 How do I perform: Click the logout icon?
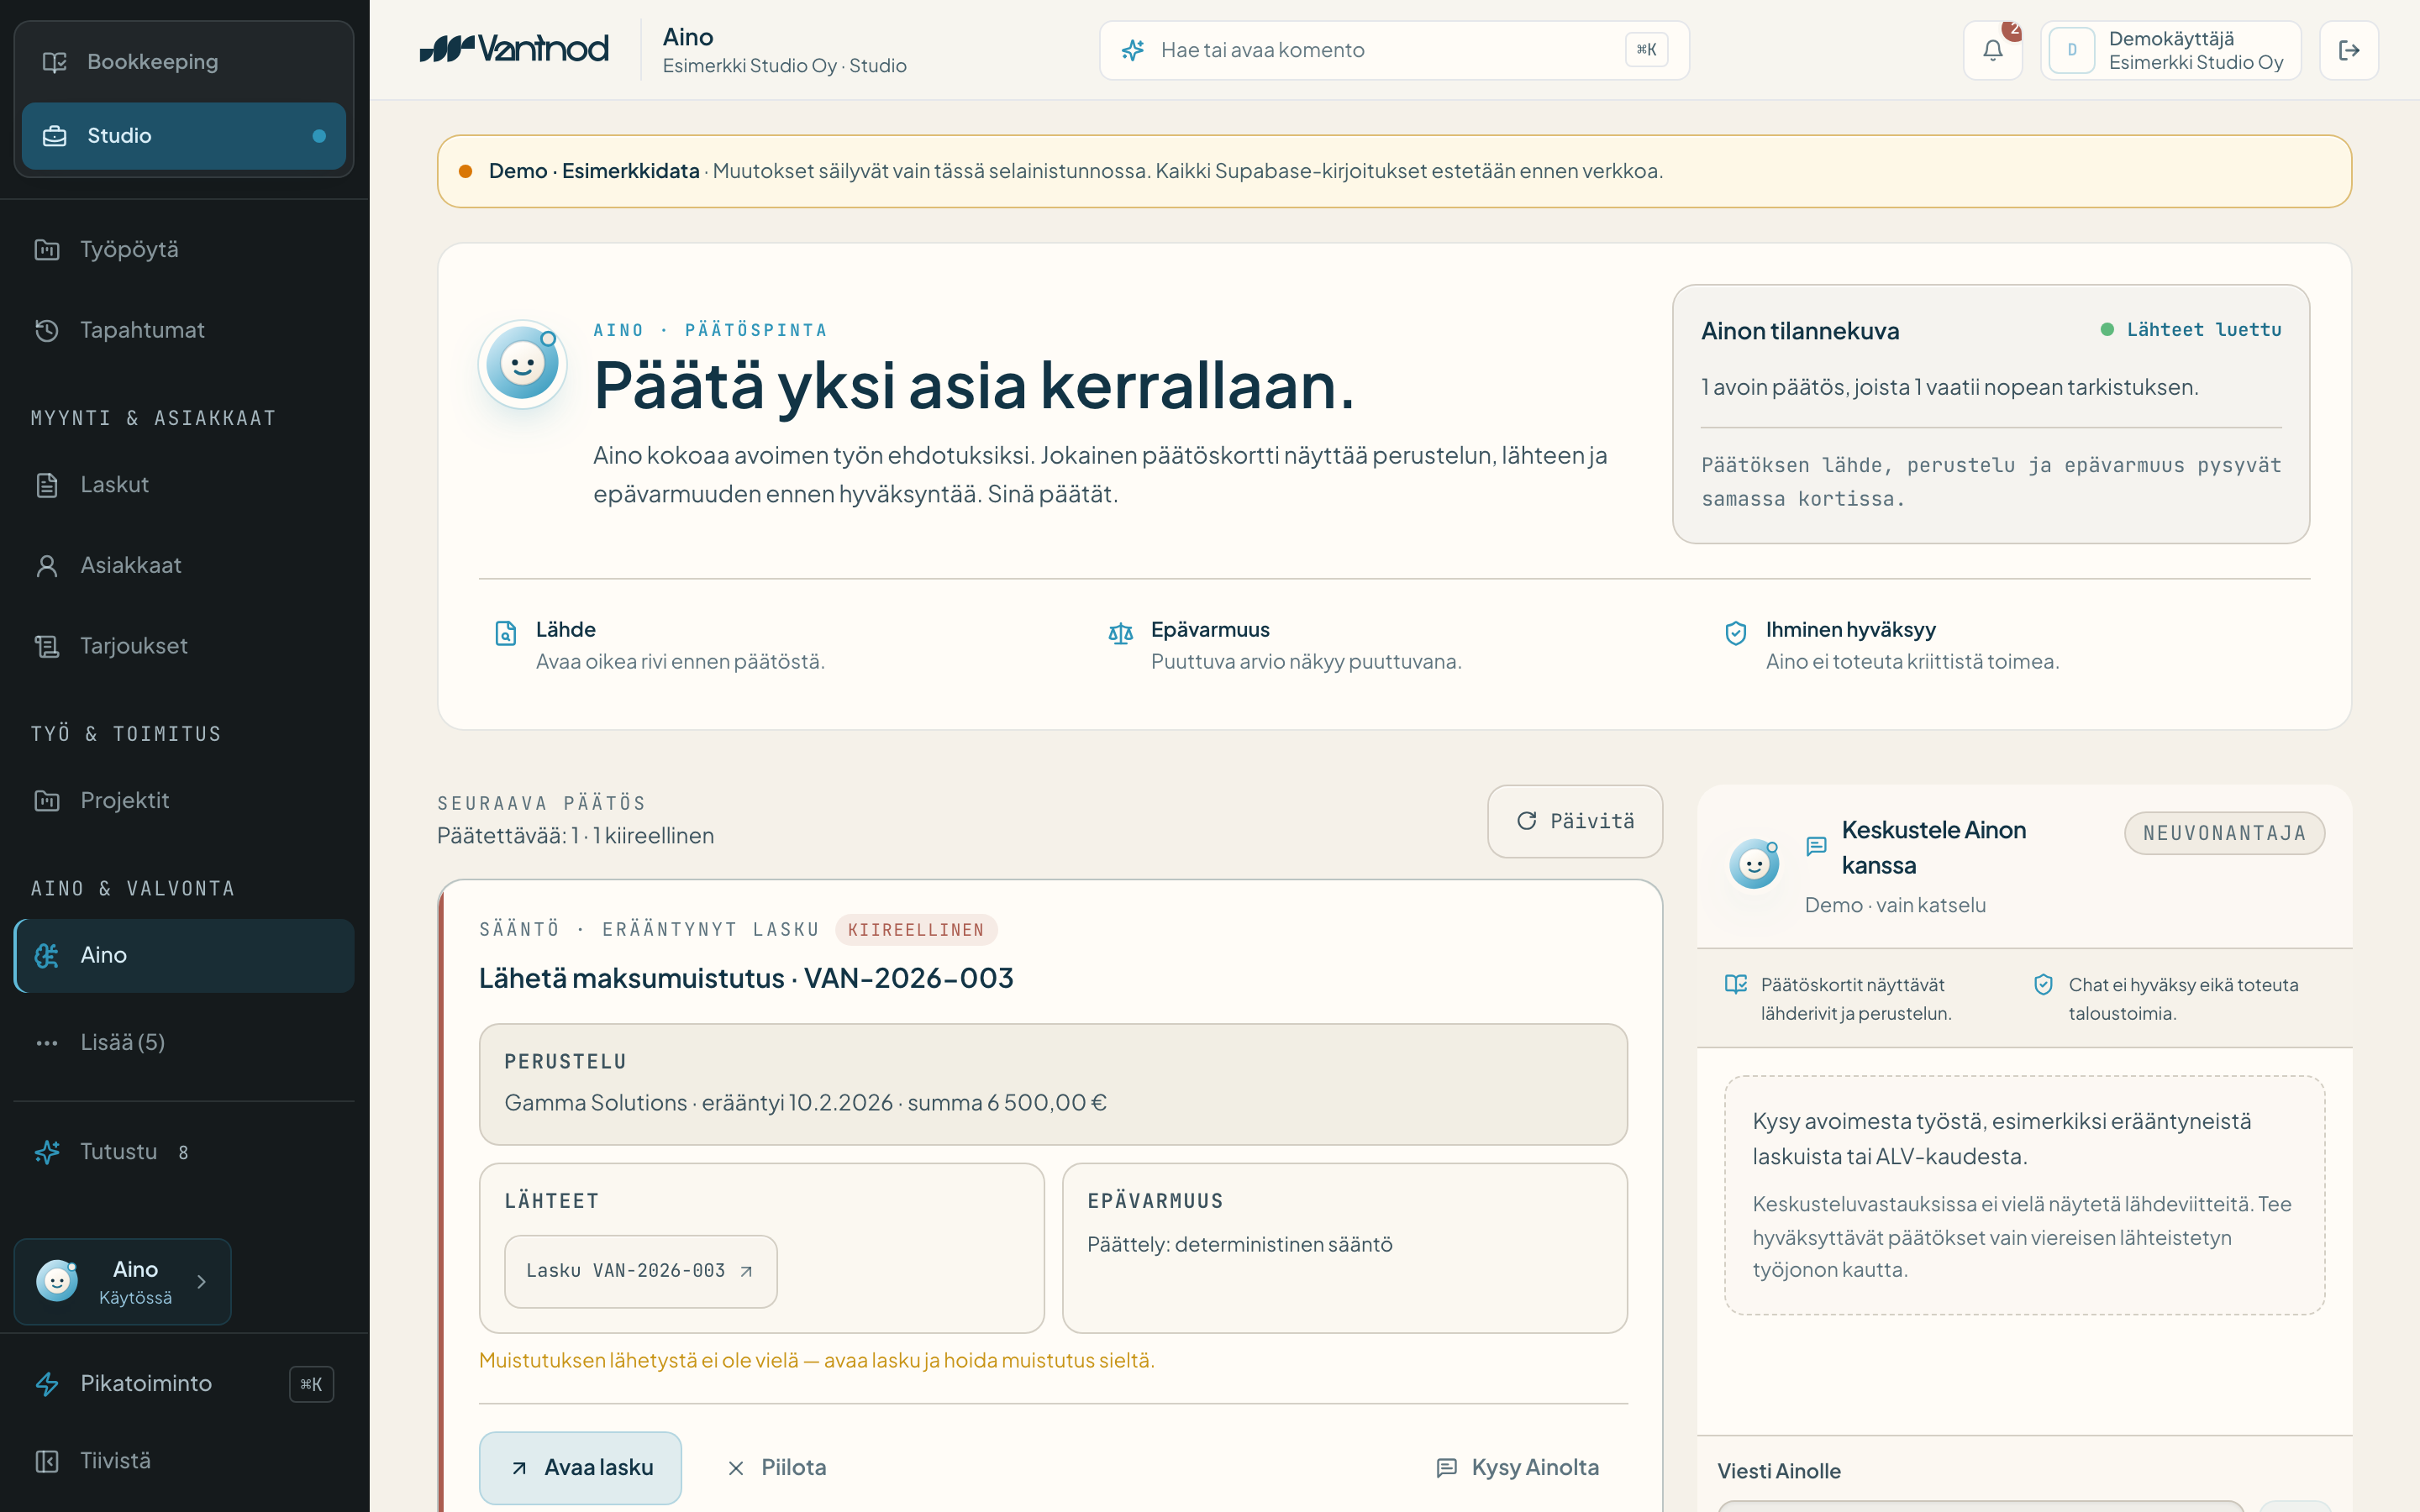(x=2349, y=50)
